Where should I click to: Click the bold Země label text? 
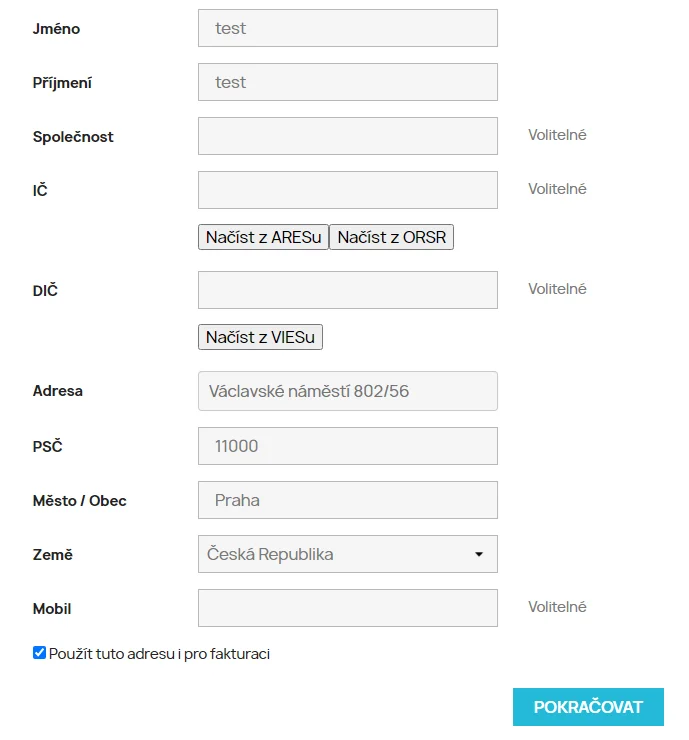coord(53,555)
